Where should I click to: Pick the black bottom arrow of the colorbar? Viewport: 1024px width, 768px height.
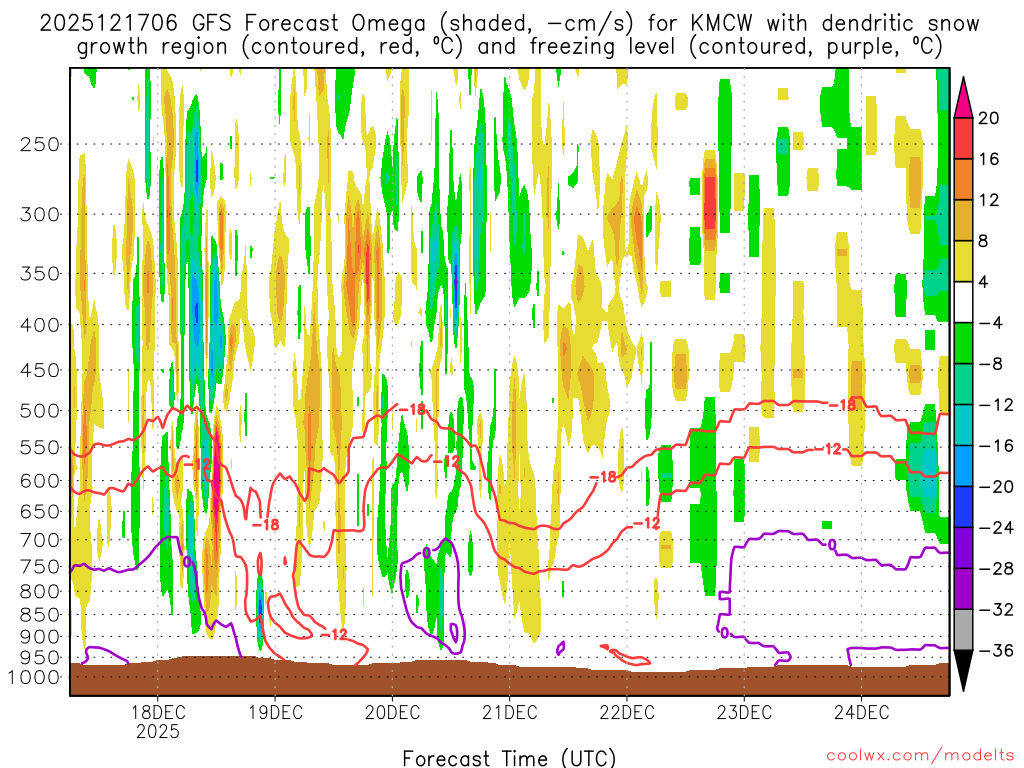point(965,670)
